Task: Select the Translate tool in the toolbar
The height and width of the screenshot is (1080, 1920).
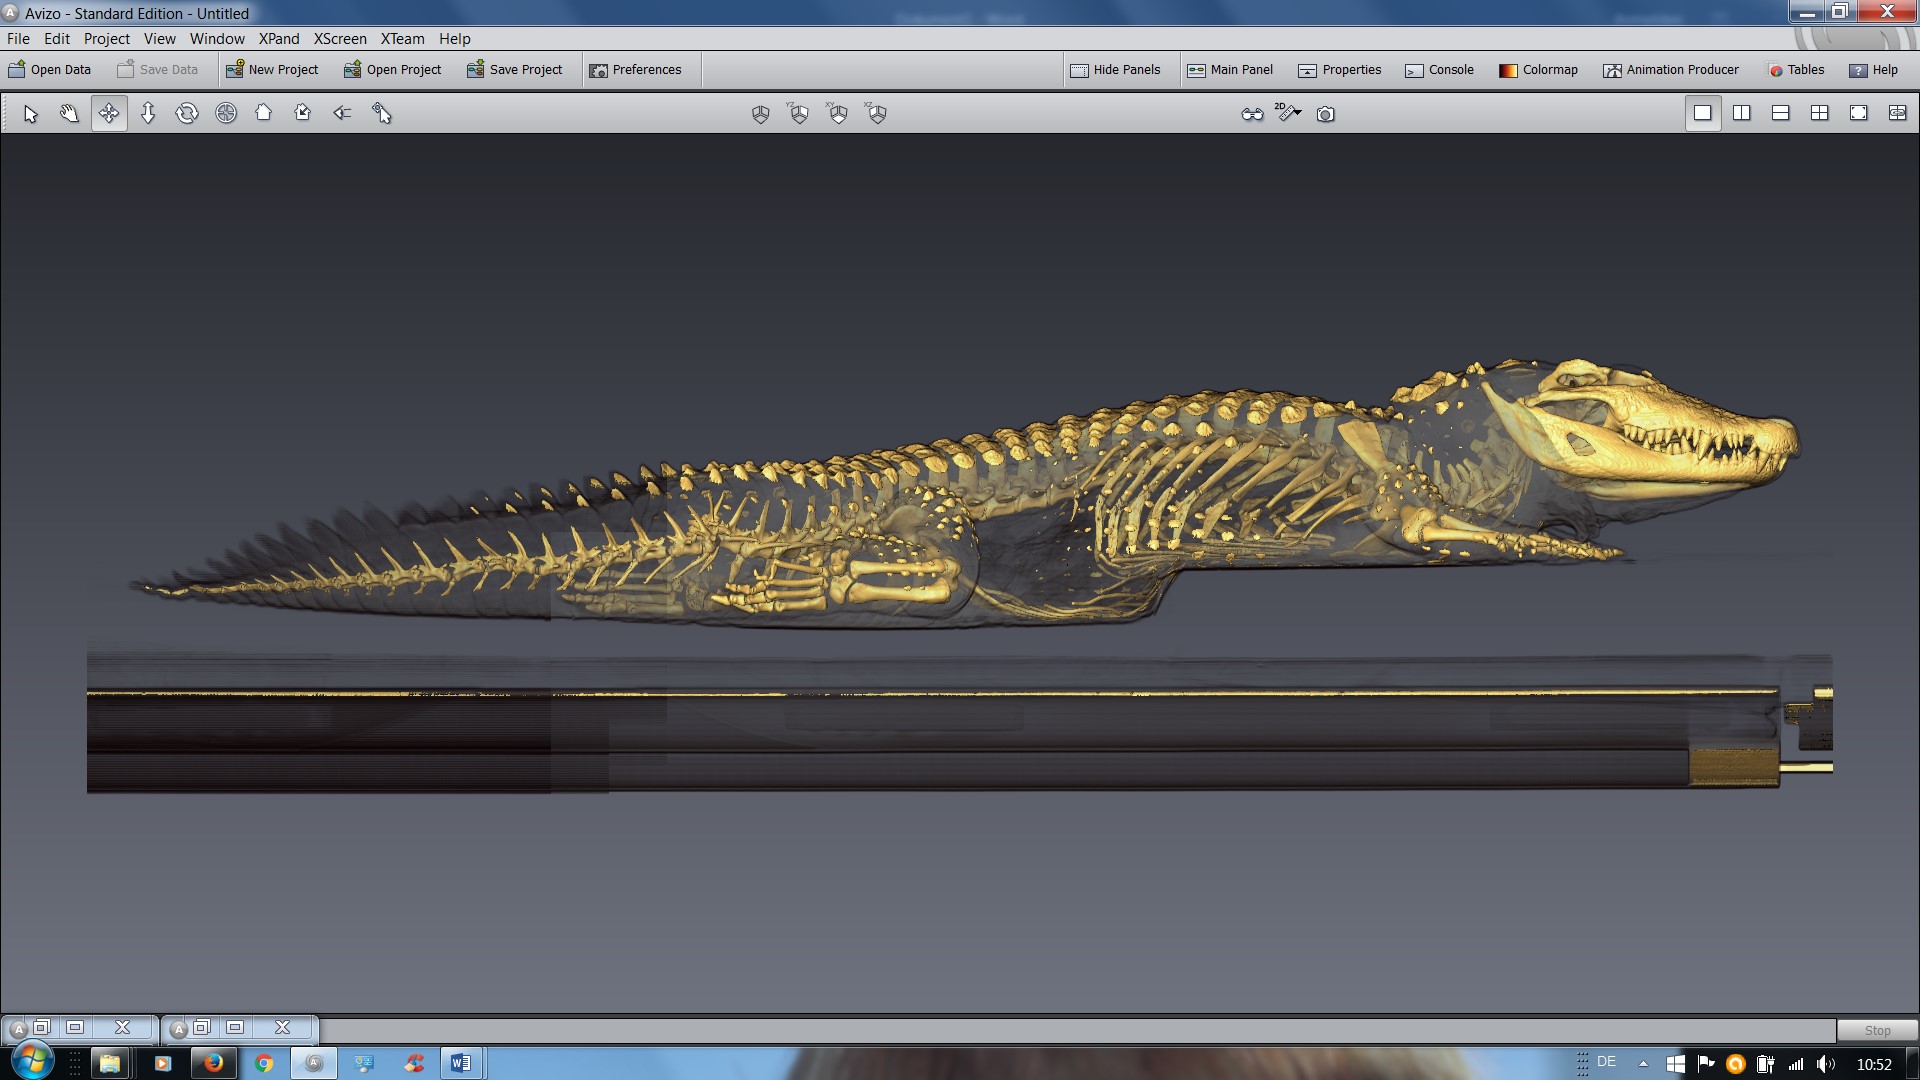Action: [107, 113]
